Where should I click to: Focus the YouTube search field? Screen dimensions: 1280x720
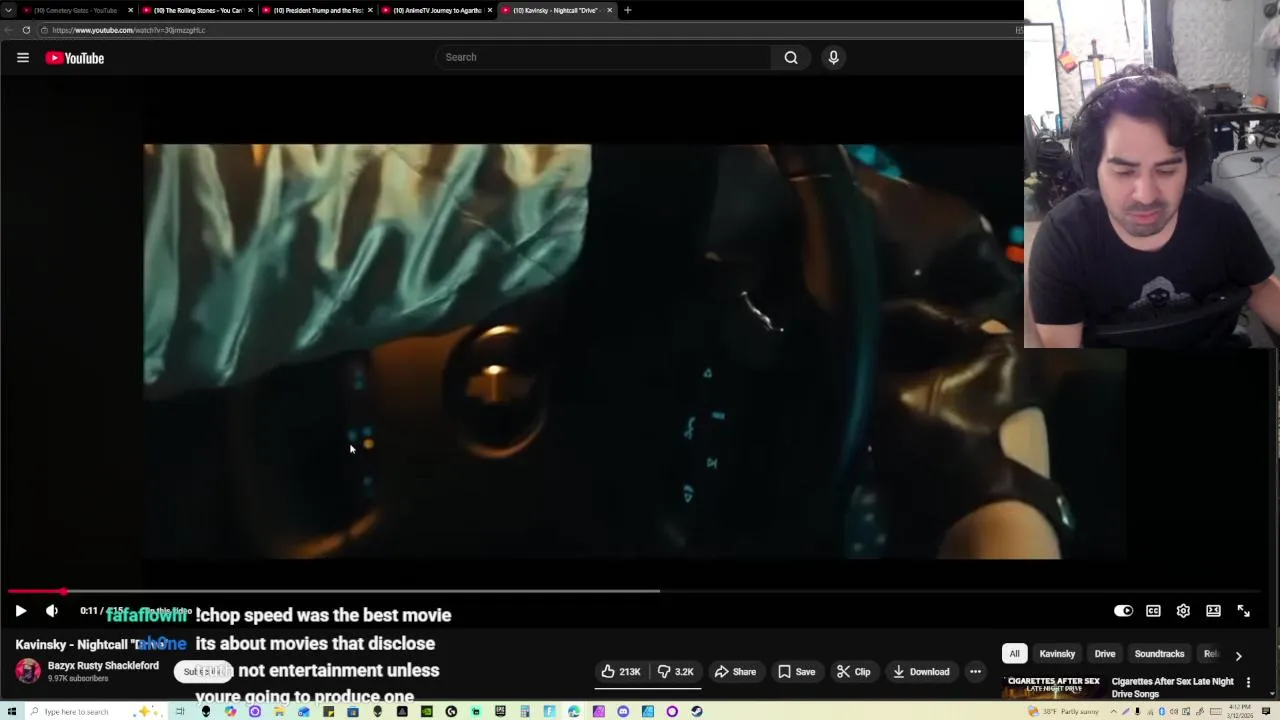coord(604,57)
